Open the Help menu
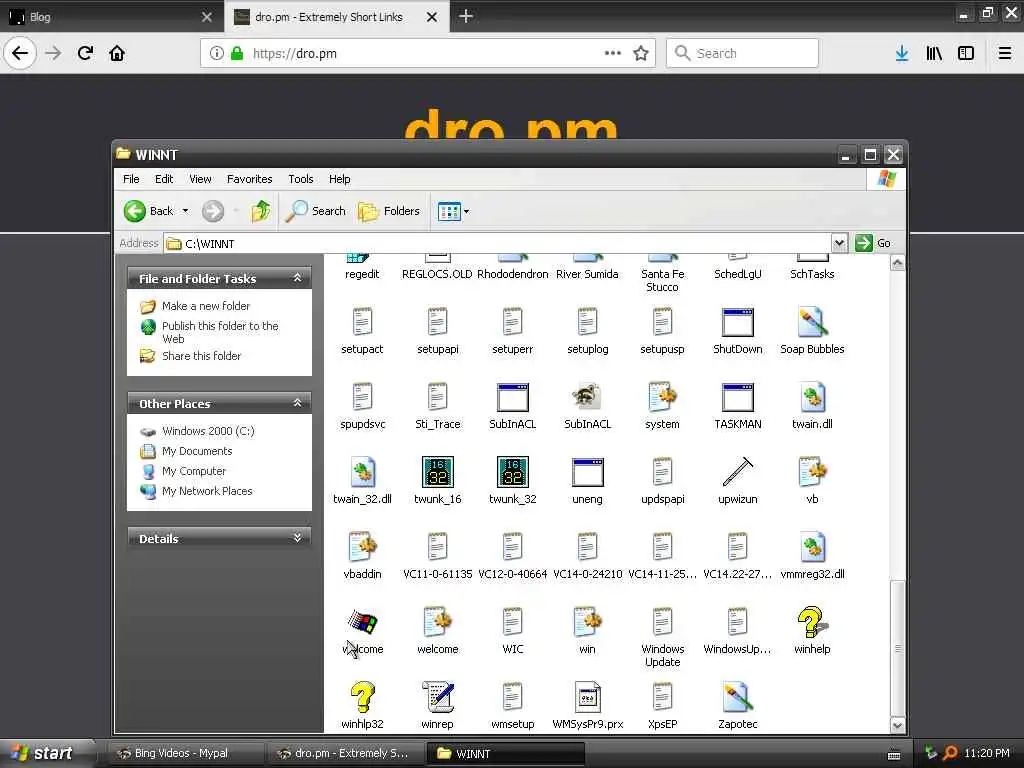 point(339,179)
